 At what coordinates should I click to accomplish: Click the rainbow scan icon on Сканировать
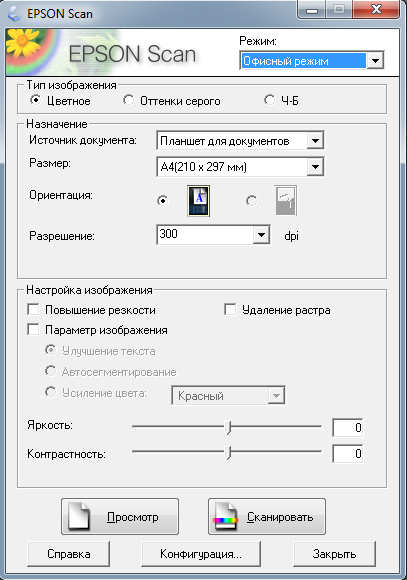(225, 516)
